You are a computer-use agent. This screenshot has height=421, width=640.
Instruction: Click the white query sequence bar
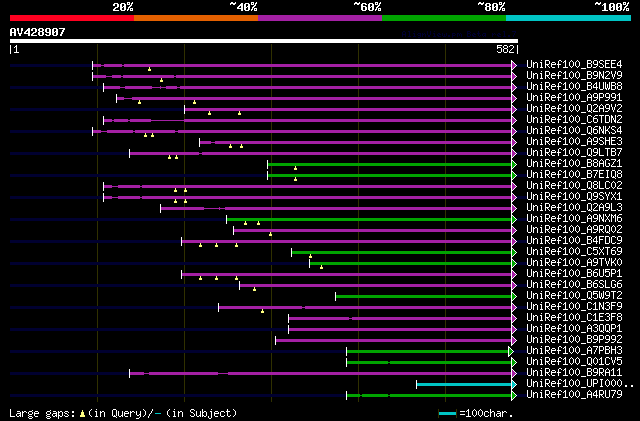[264, 41]
